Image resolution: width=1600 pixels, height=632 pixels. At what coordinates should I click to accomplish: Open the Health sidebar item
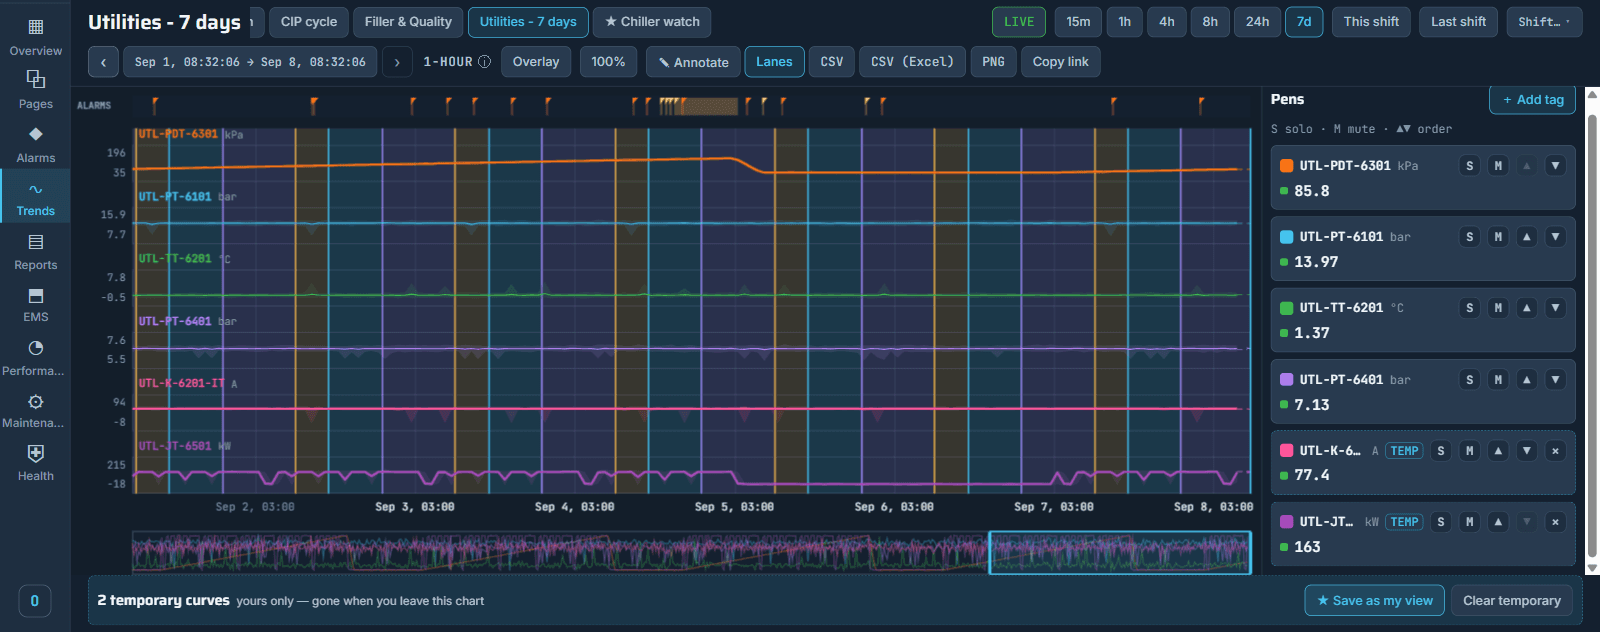(35, 463)
